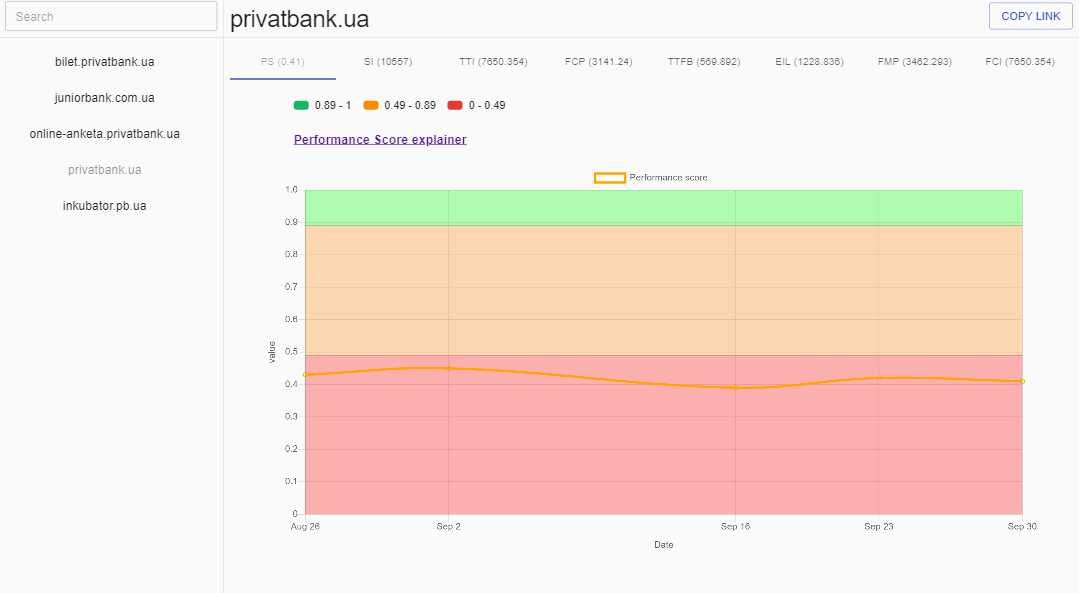Select the Aug 26 data point on chart
Viewport: 1079px width, 593px height.
[x=306, y=374]
